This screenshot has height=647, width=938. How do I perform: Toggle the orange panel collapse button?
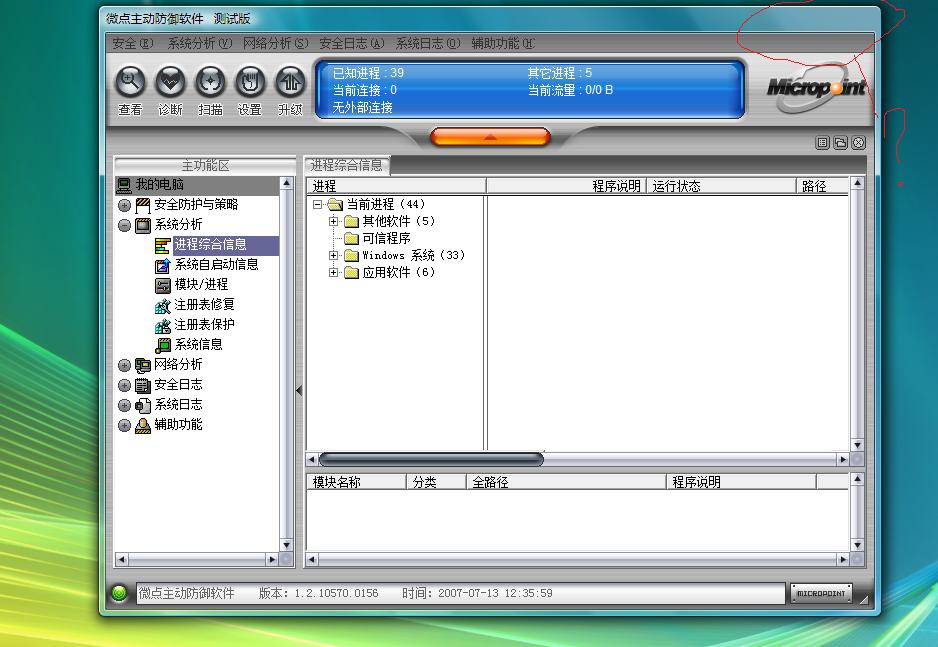tap(490, 137)
